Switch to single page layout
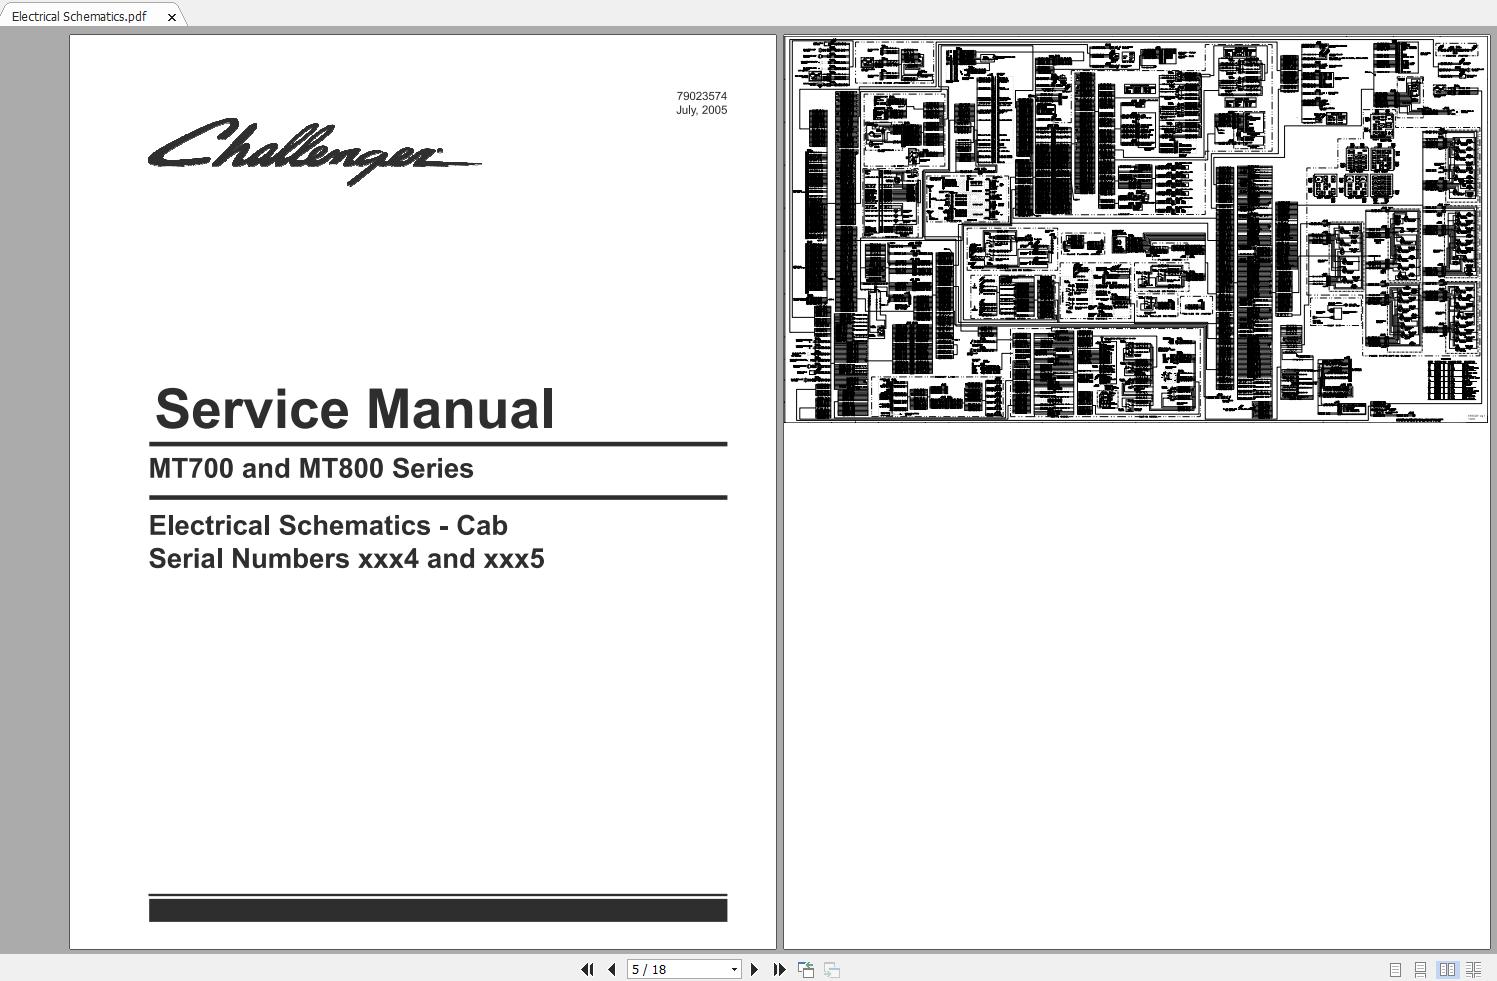1497x981 pixels. 1395,969
